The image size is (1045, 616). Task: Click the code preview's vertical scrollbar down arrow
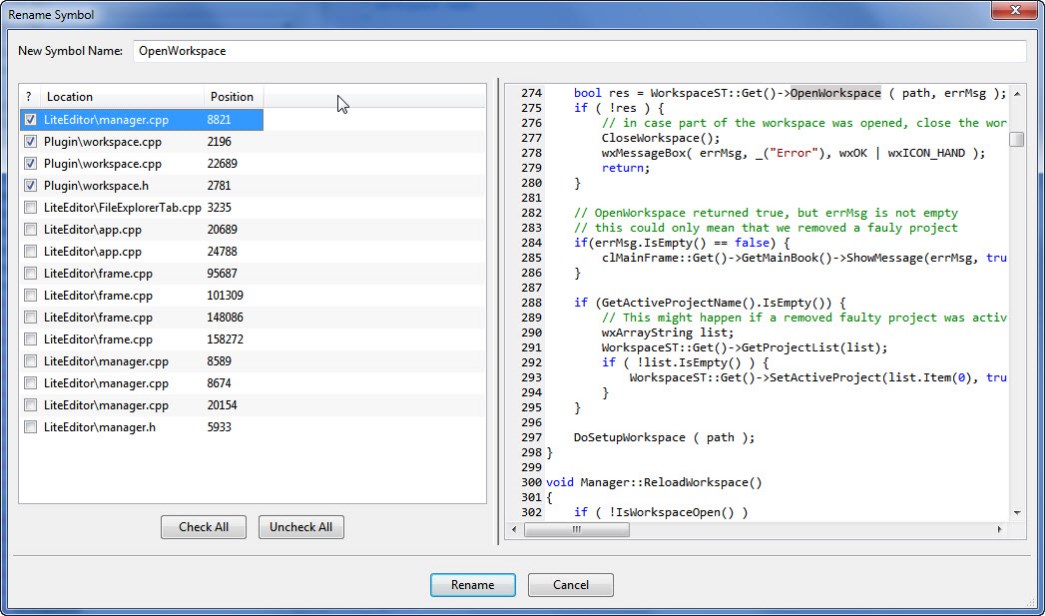1017,513
